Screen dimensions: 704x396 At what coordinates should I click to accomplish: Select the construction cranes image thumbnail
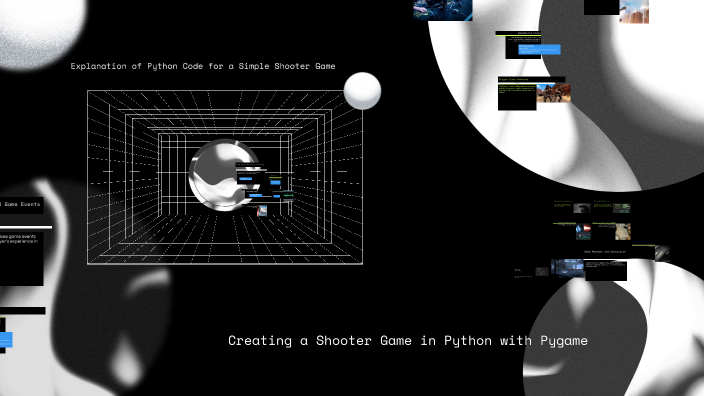pos(634,11)
